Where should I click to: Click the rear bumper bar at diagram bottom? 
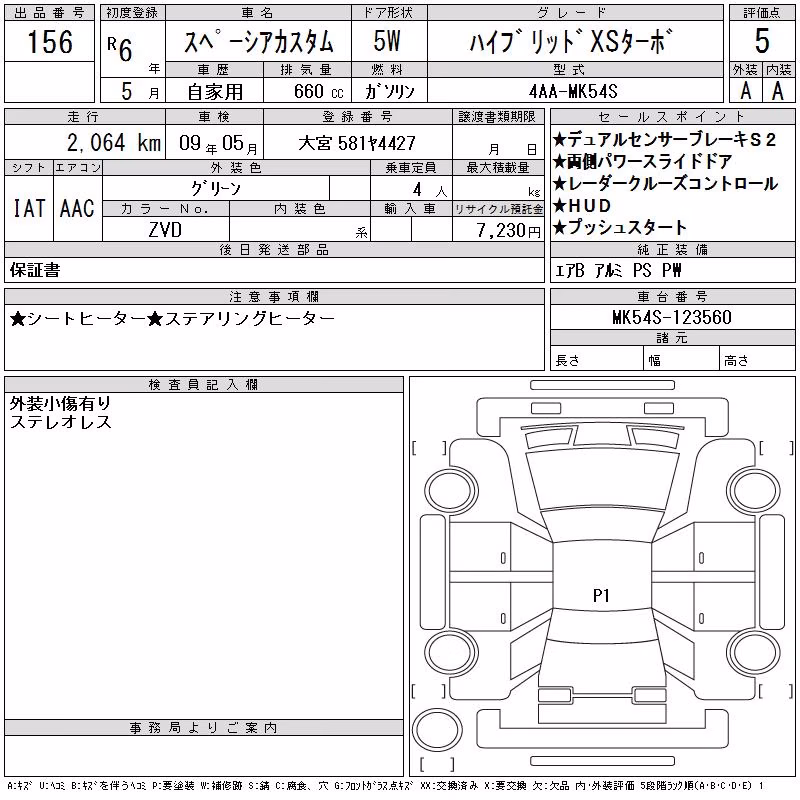pos(602,761)
